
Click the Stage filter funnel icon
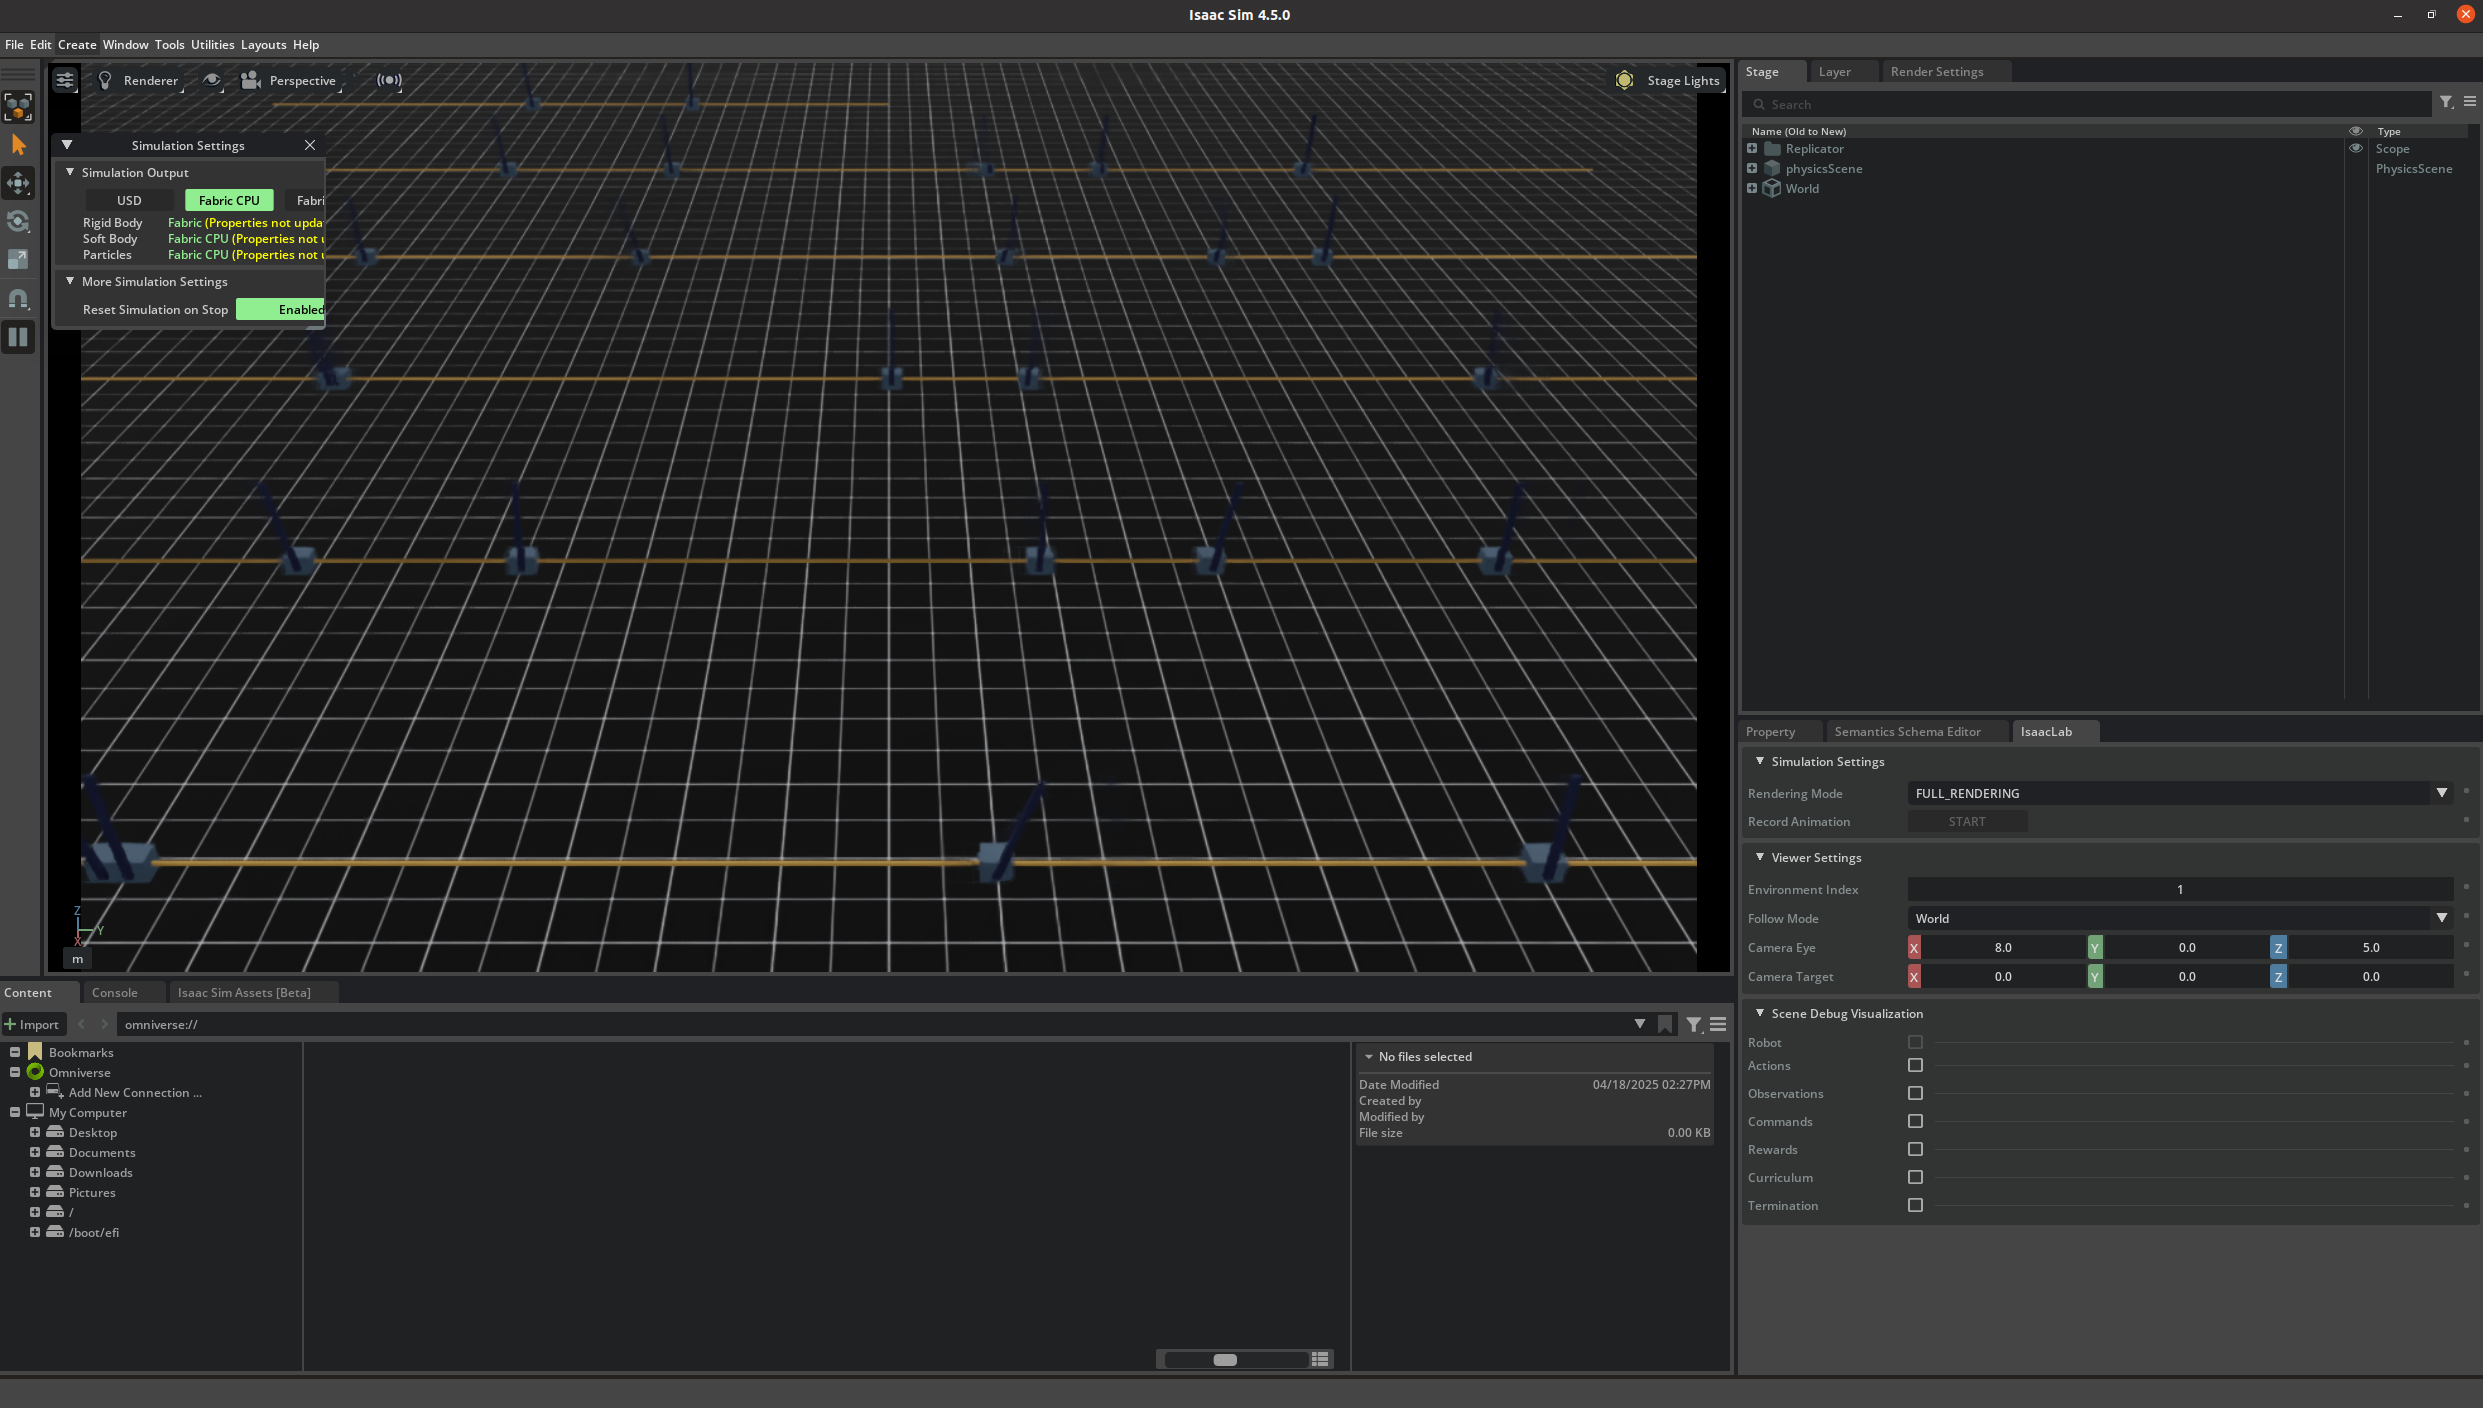2445,103
